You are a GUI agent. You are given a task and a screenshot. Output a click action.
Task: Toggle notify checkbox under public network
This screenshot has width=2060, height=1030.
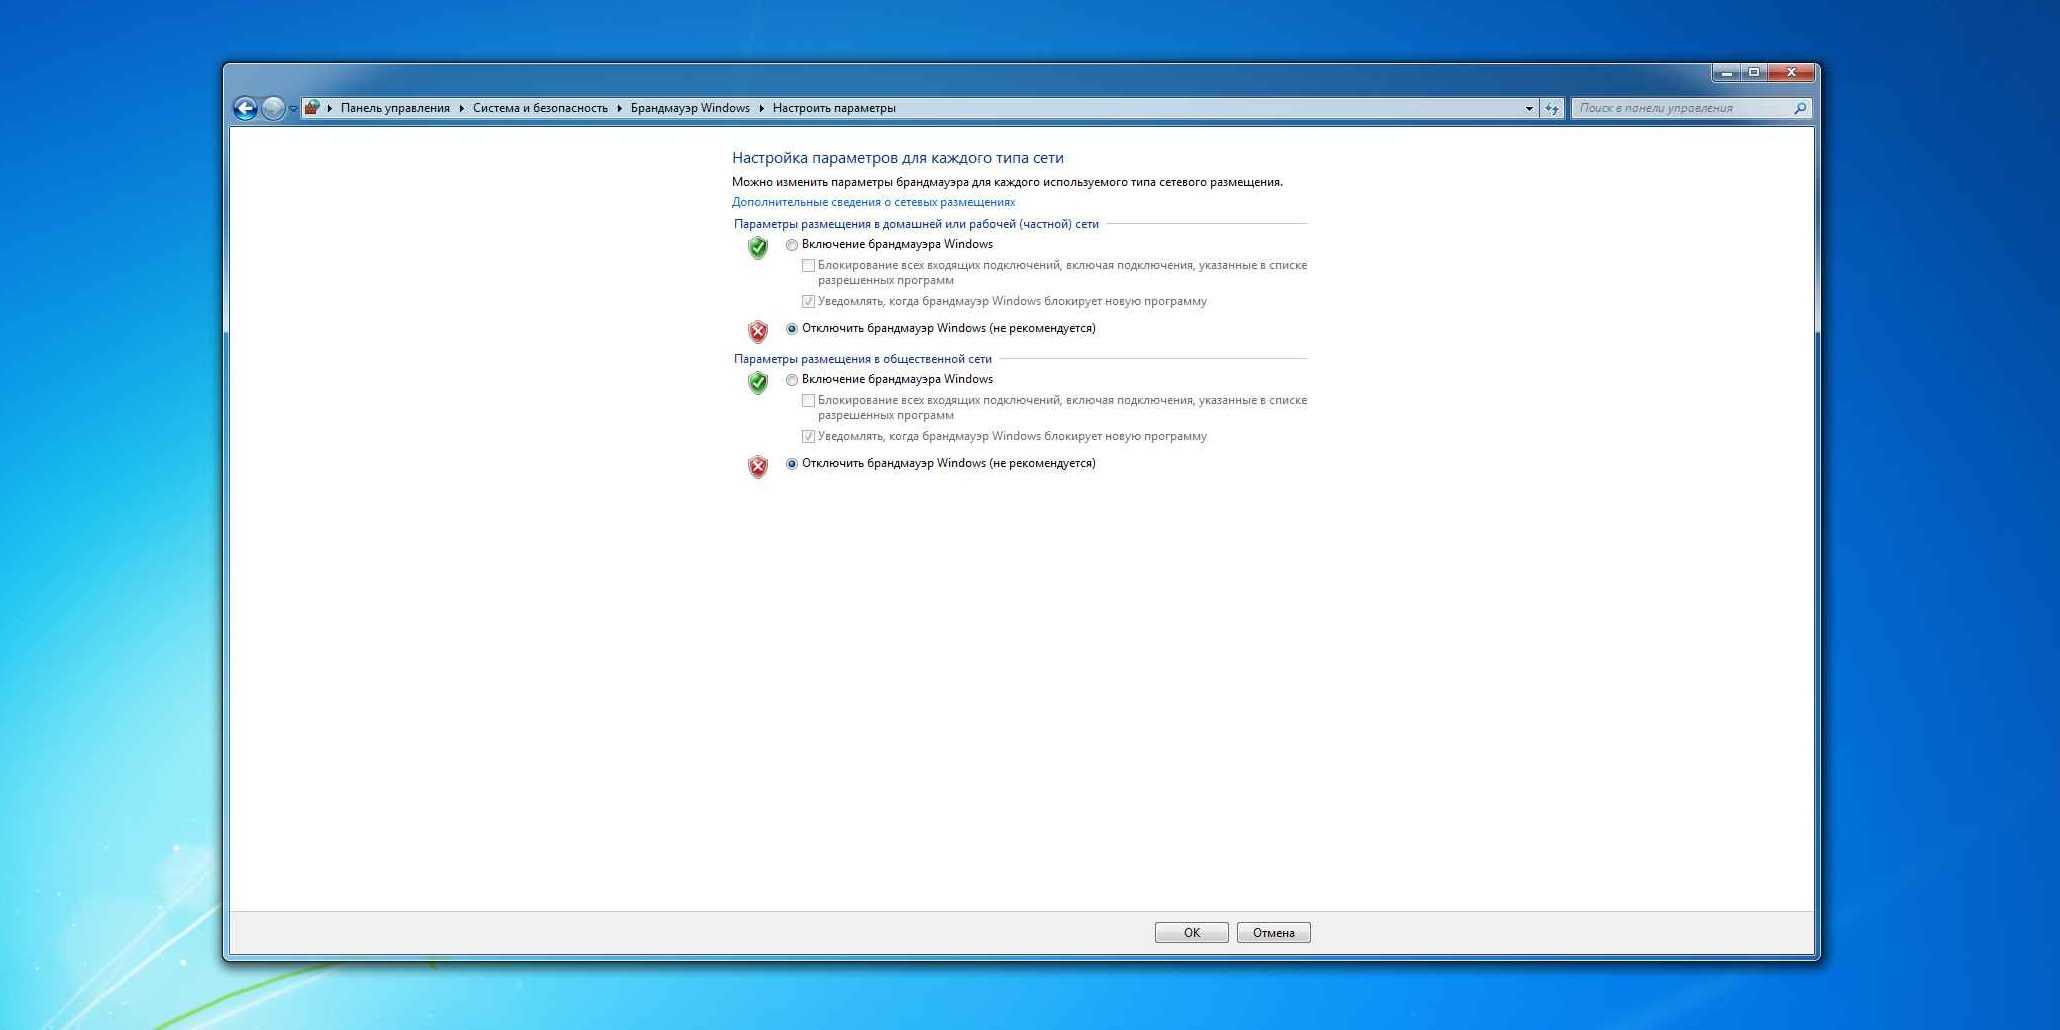pos(808,437)
